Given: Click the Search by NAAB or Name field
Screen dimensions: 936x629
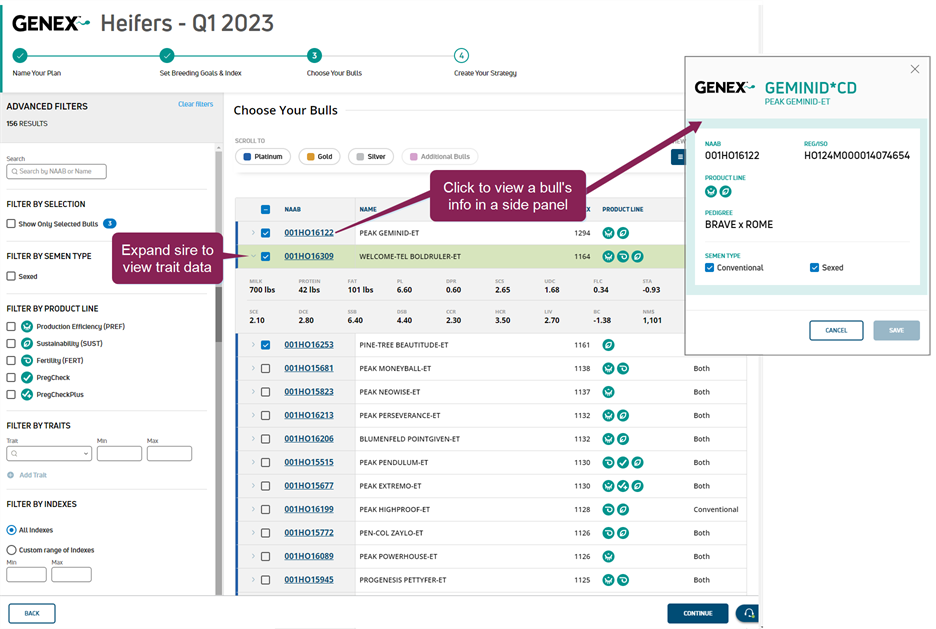Looking at the screenshot, I should (x=56, y=171).
